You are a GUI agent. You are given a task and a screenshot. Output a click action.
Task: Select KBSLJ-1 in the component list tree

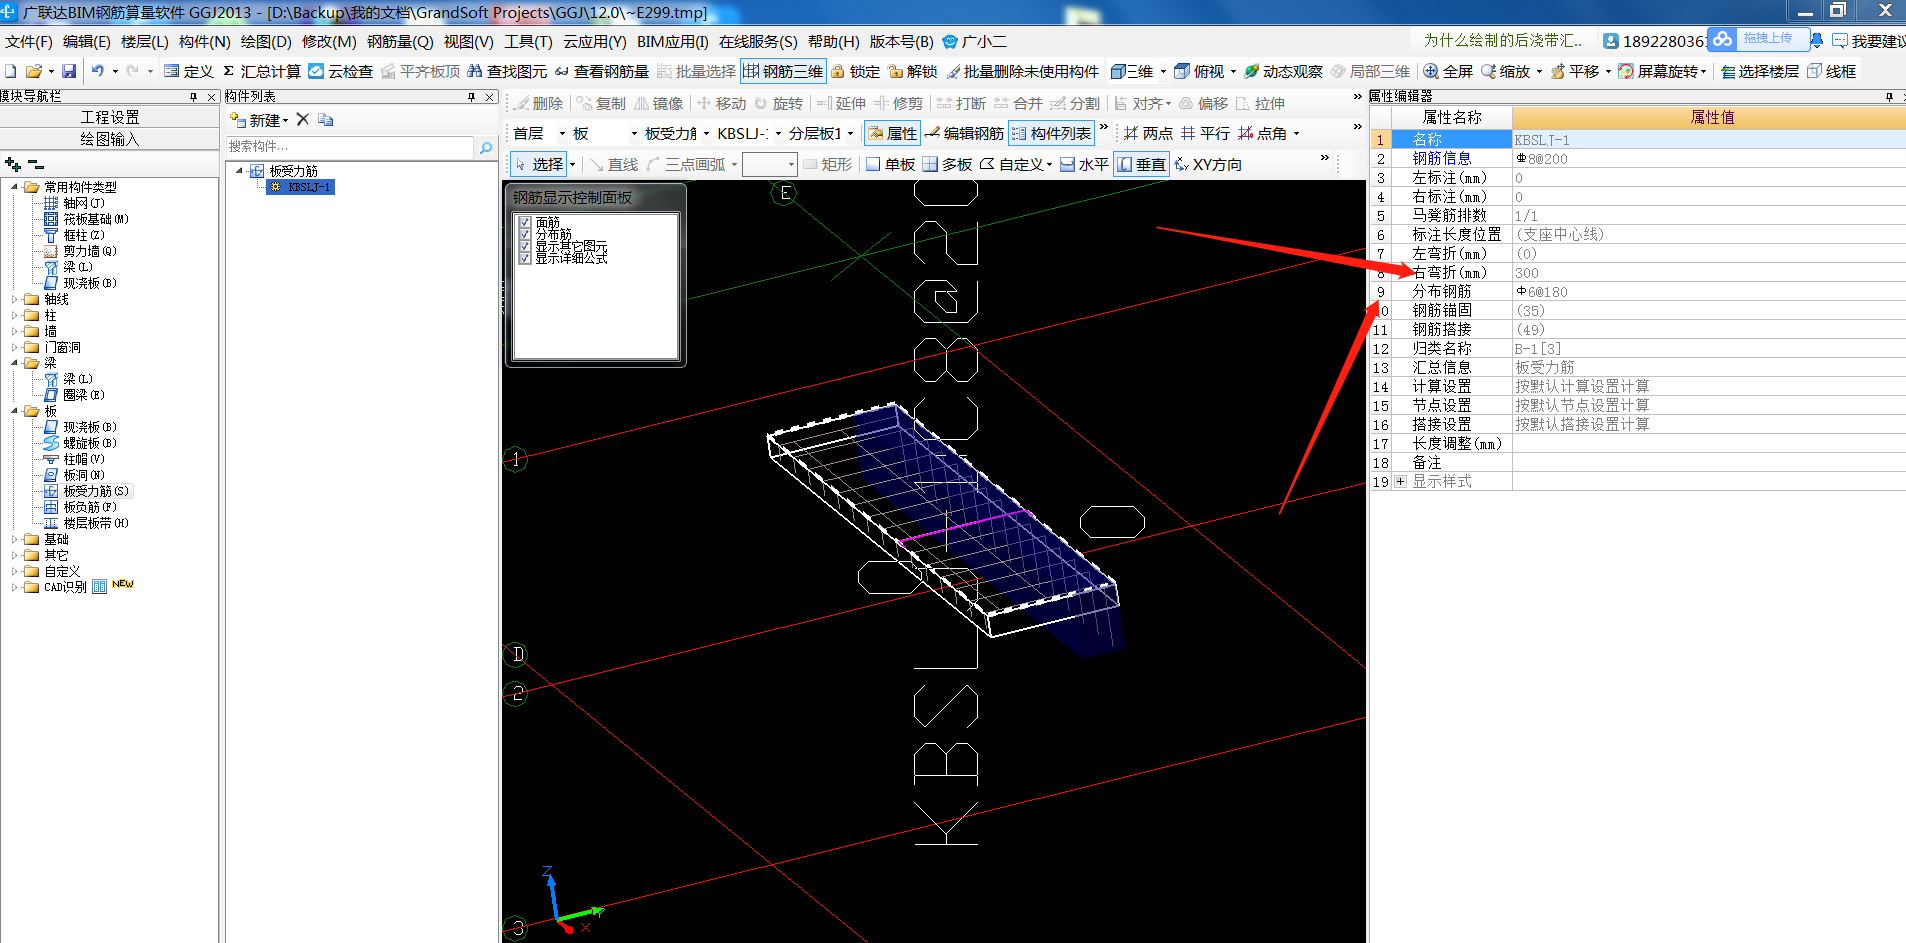(x=309, y=187)
